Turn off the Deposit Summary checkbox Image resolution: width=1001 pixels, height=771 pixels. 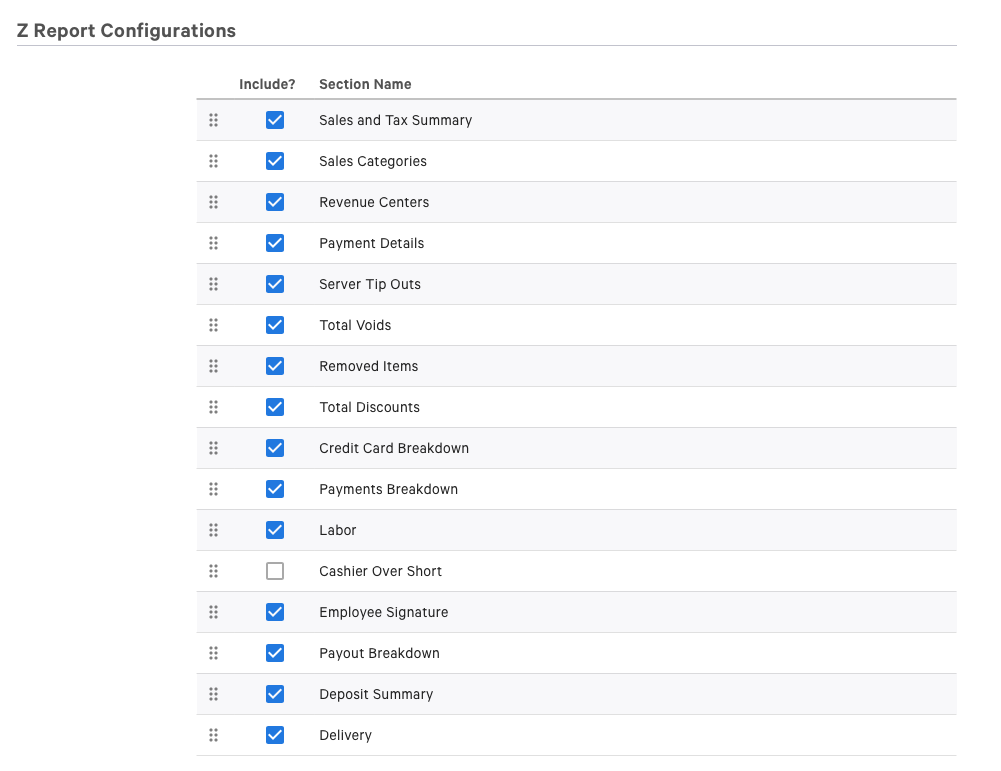(x=275, y=694)
